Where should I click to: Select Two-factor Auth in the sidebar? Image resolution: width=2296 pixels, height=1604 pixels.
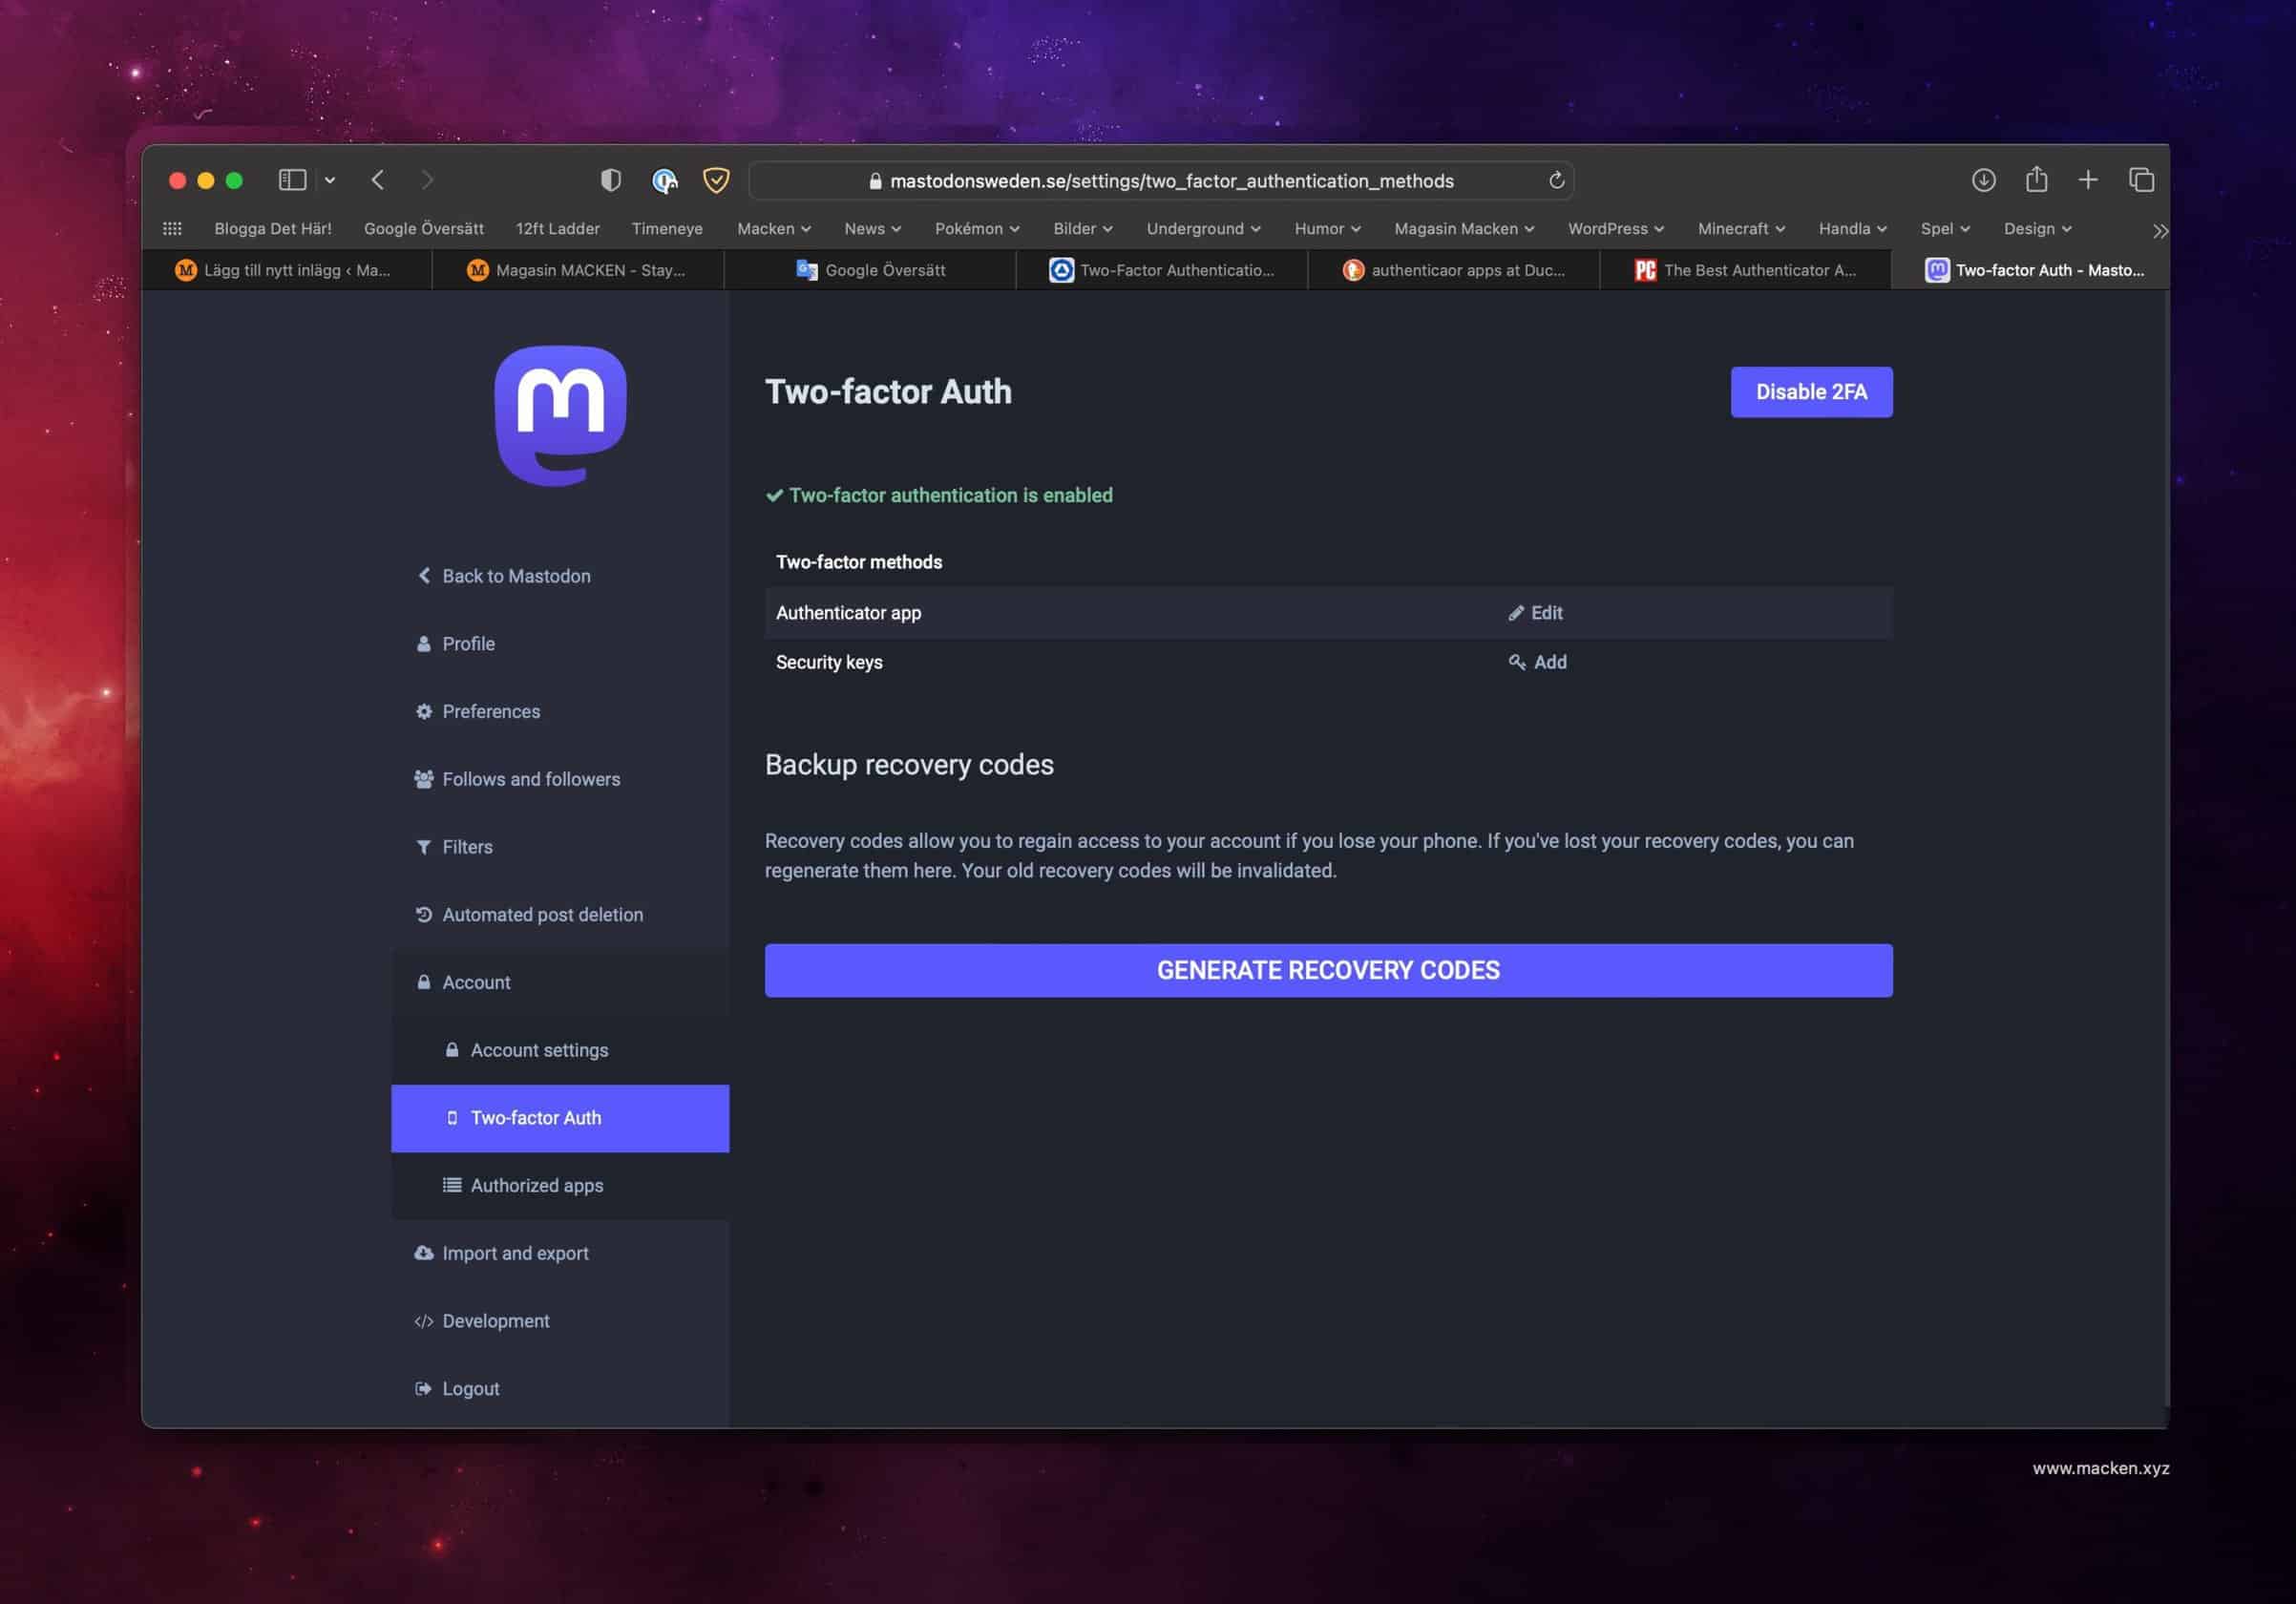click(x=560, y=1118)
